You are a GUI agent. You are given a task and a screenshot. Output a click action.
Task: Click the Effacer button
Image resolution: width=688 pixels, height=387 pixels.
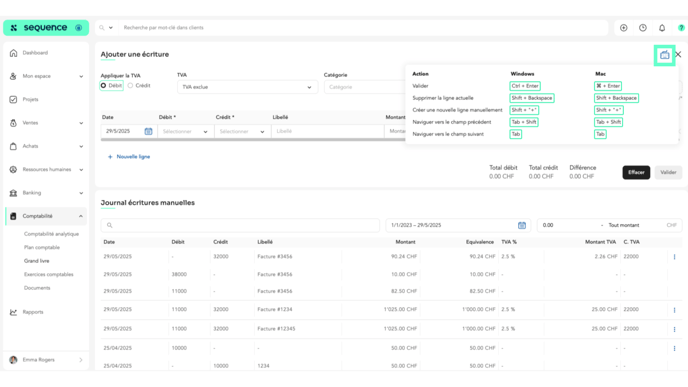(636, 172)
